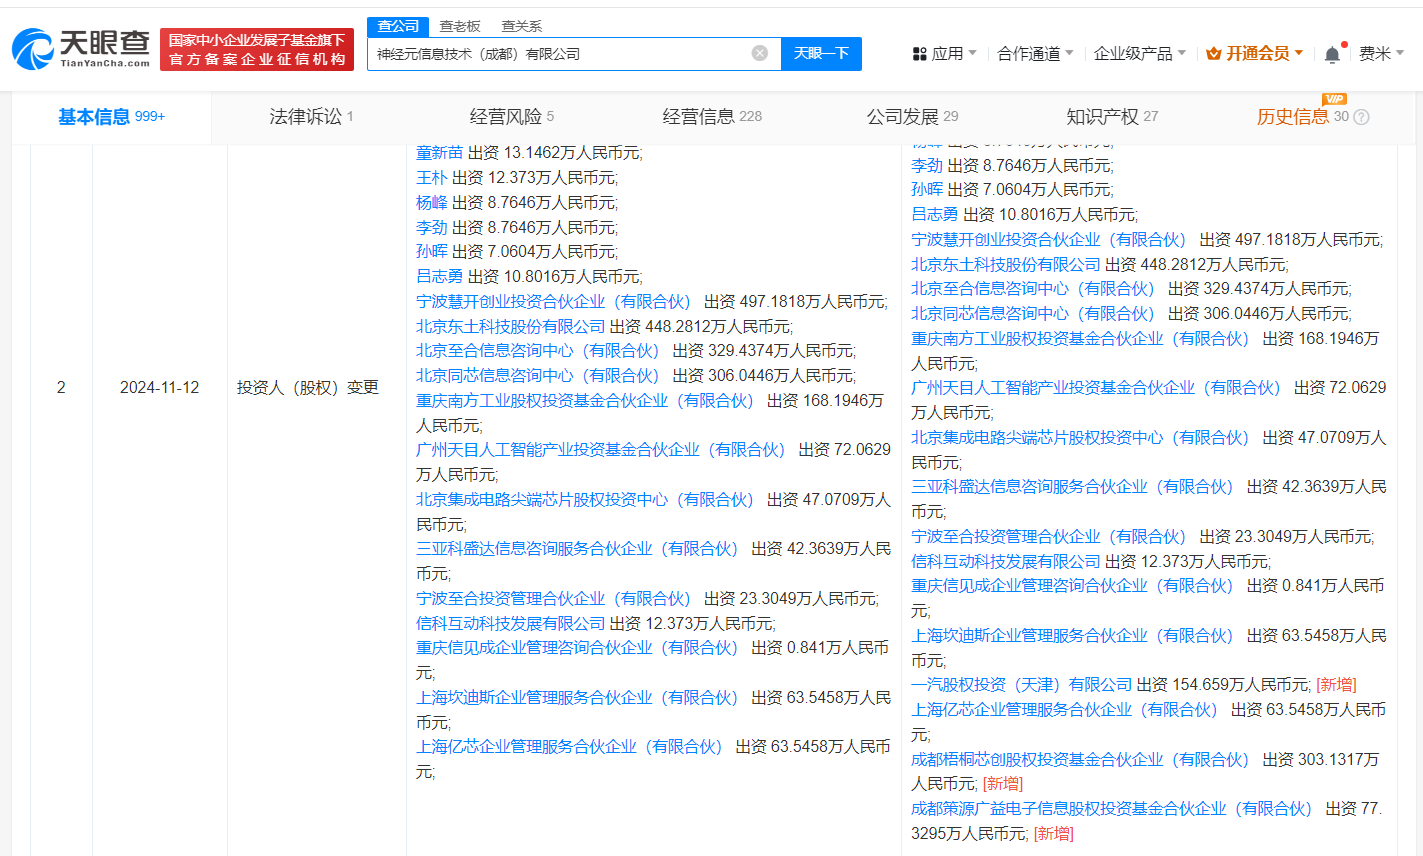Clear the search box with the X icon

pyautogui.click(x=760, y=53)
